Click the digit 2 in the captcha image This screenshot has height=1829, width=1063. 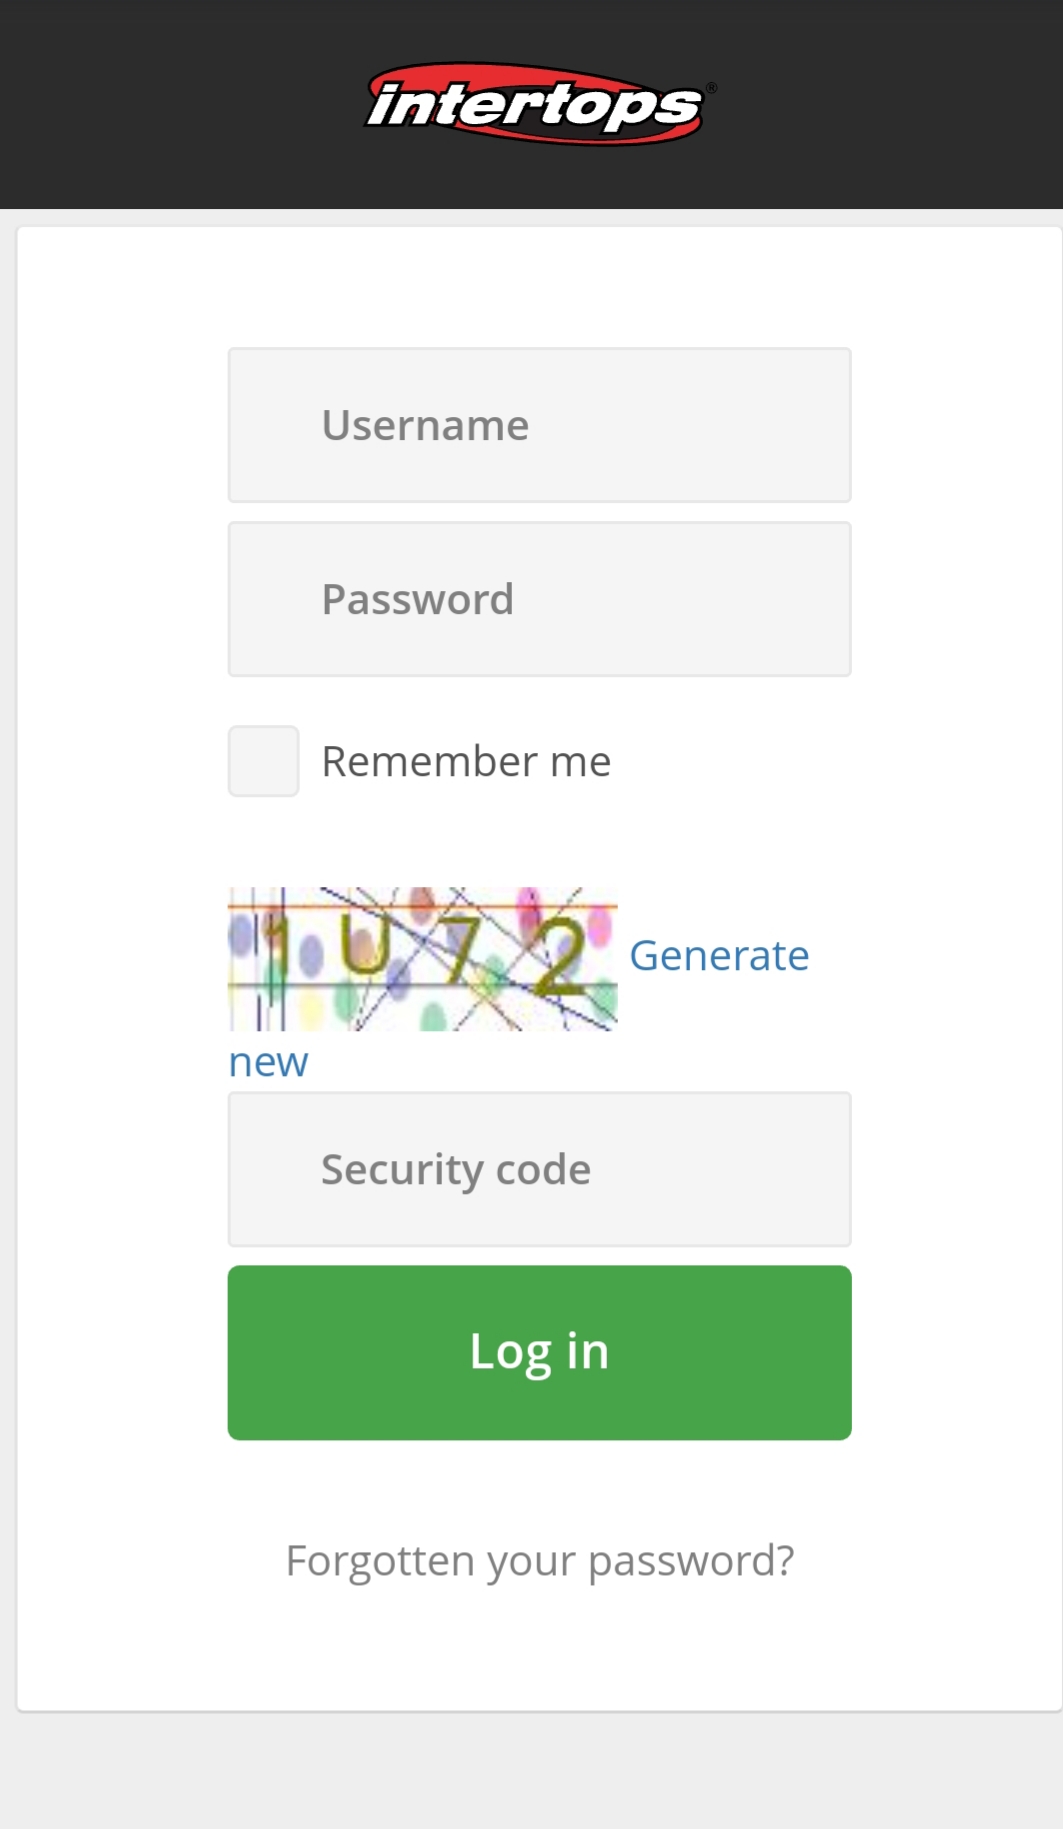(558, 956)
